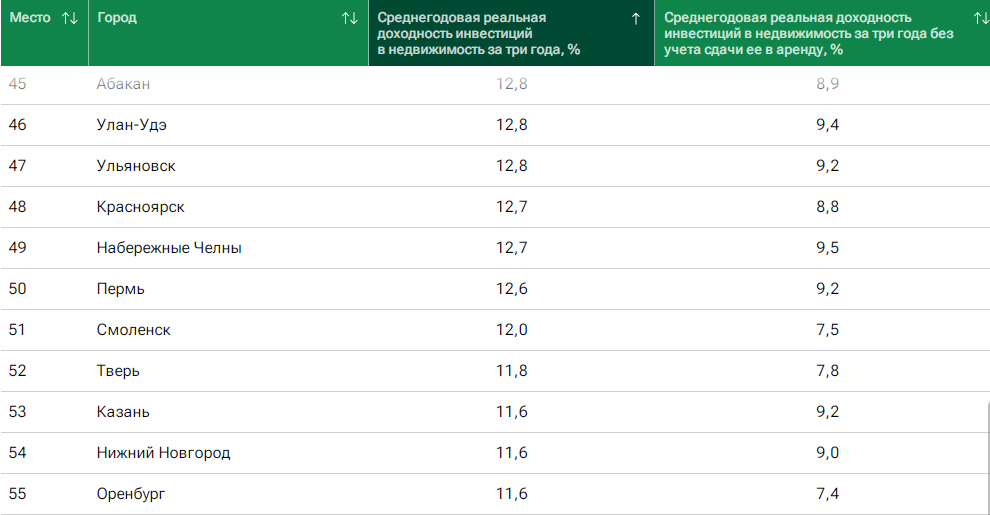The width and height of the screenshot is (990, 515).
Task: Select the Улан-Удэ city name
Action: click(131, 125)
